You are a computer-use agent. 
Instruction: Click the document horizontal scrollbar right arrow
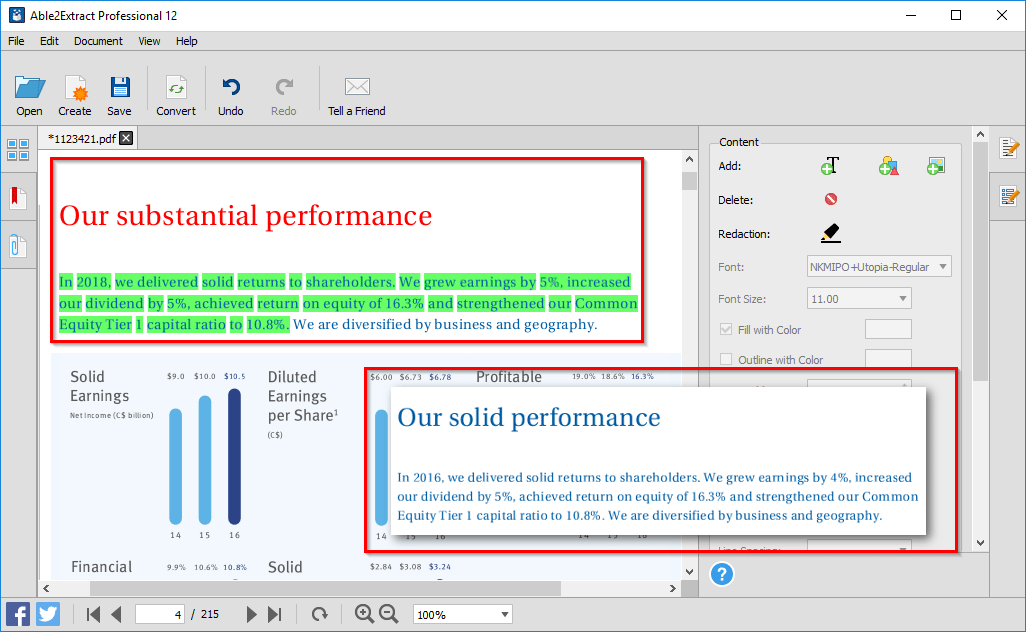(673, 588)
